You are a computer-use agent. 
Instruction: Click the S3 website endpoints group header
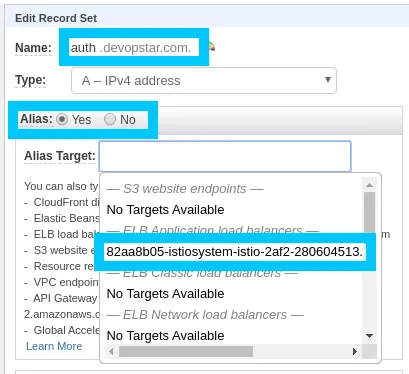(185, 189)
